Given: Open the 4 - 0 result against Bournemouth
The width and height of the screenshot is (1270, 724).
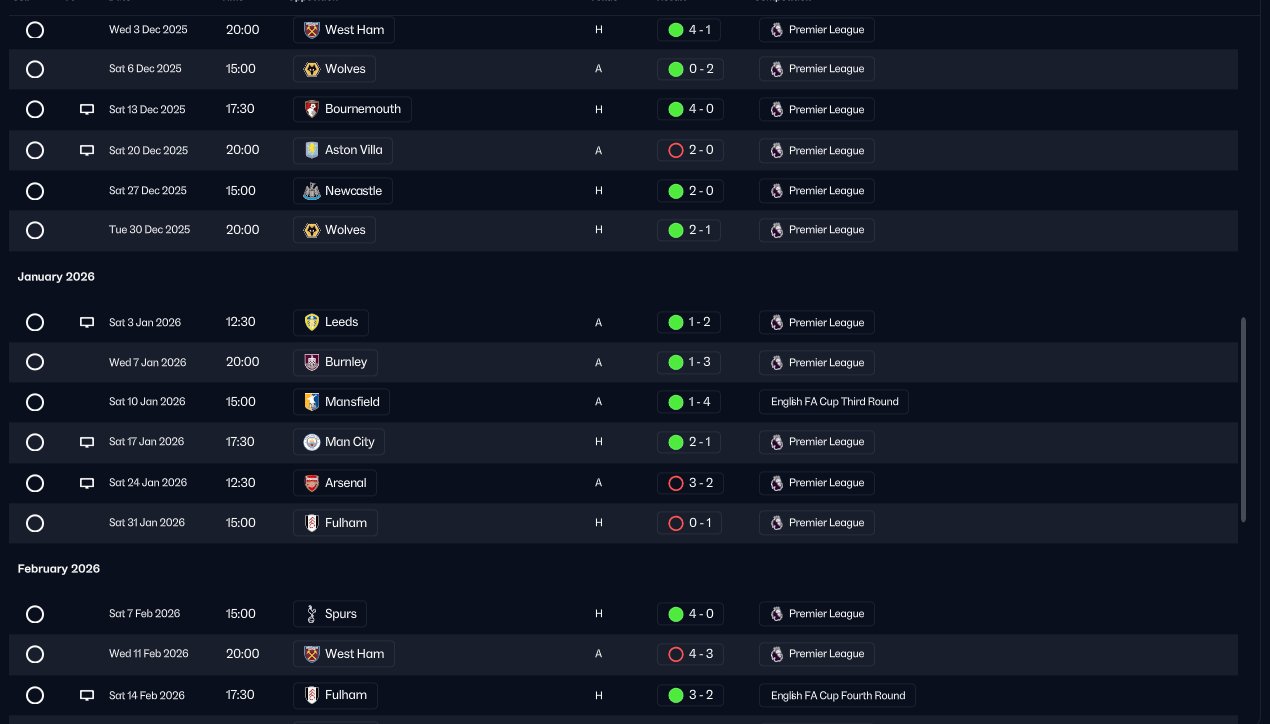Looking at the screenshot, I should pyautogui.click(x=689, y=109).
